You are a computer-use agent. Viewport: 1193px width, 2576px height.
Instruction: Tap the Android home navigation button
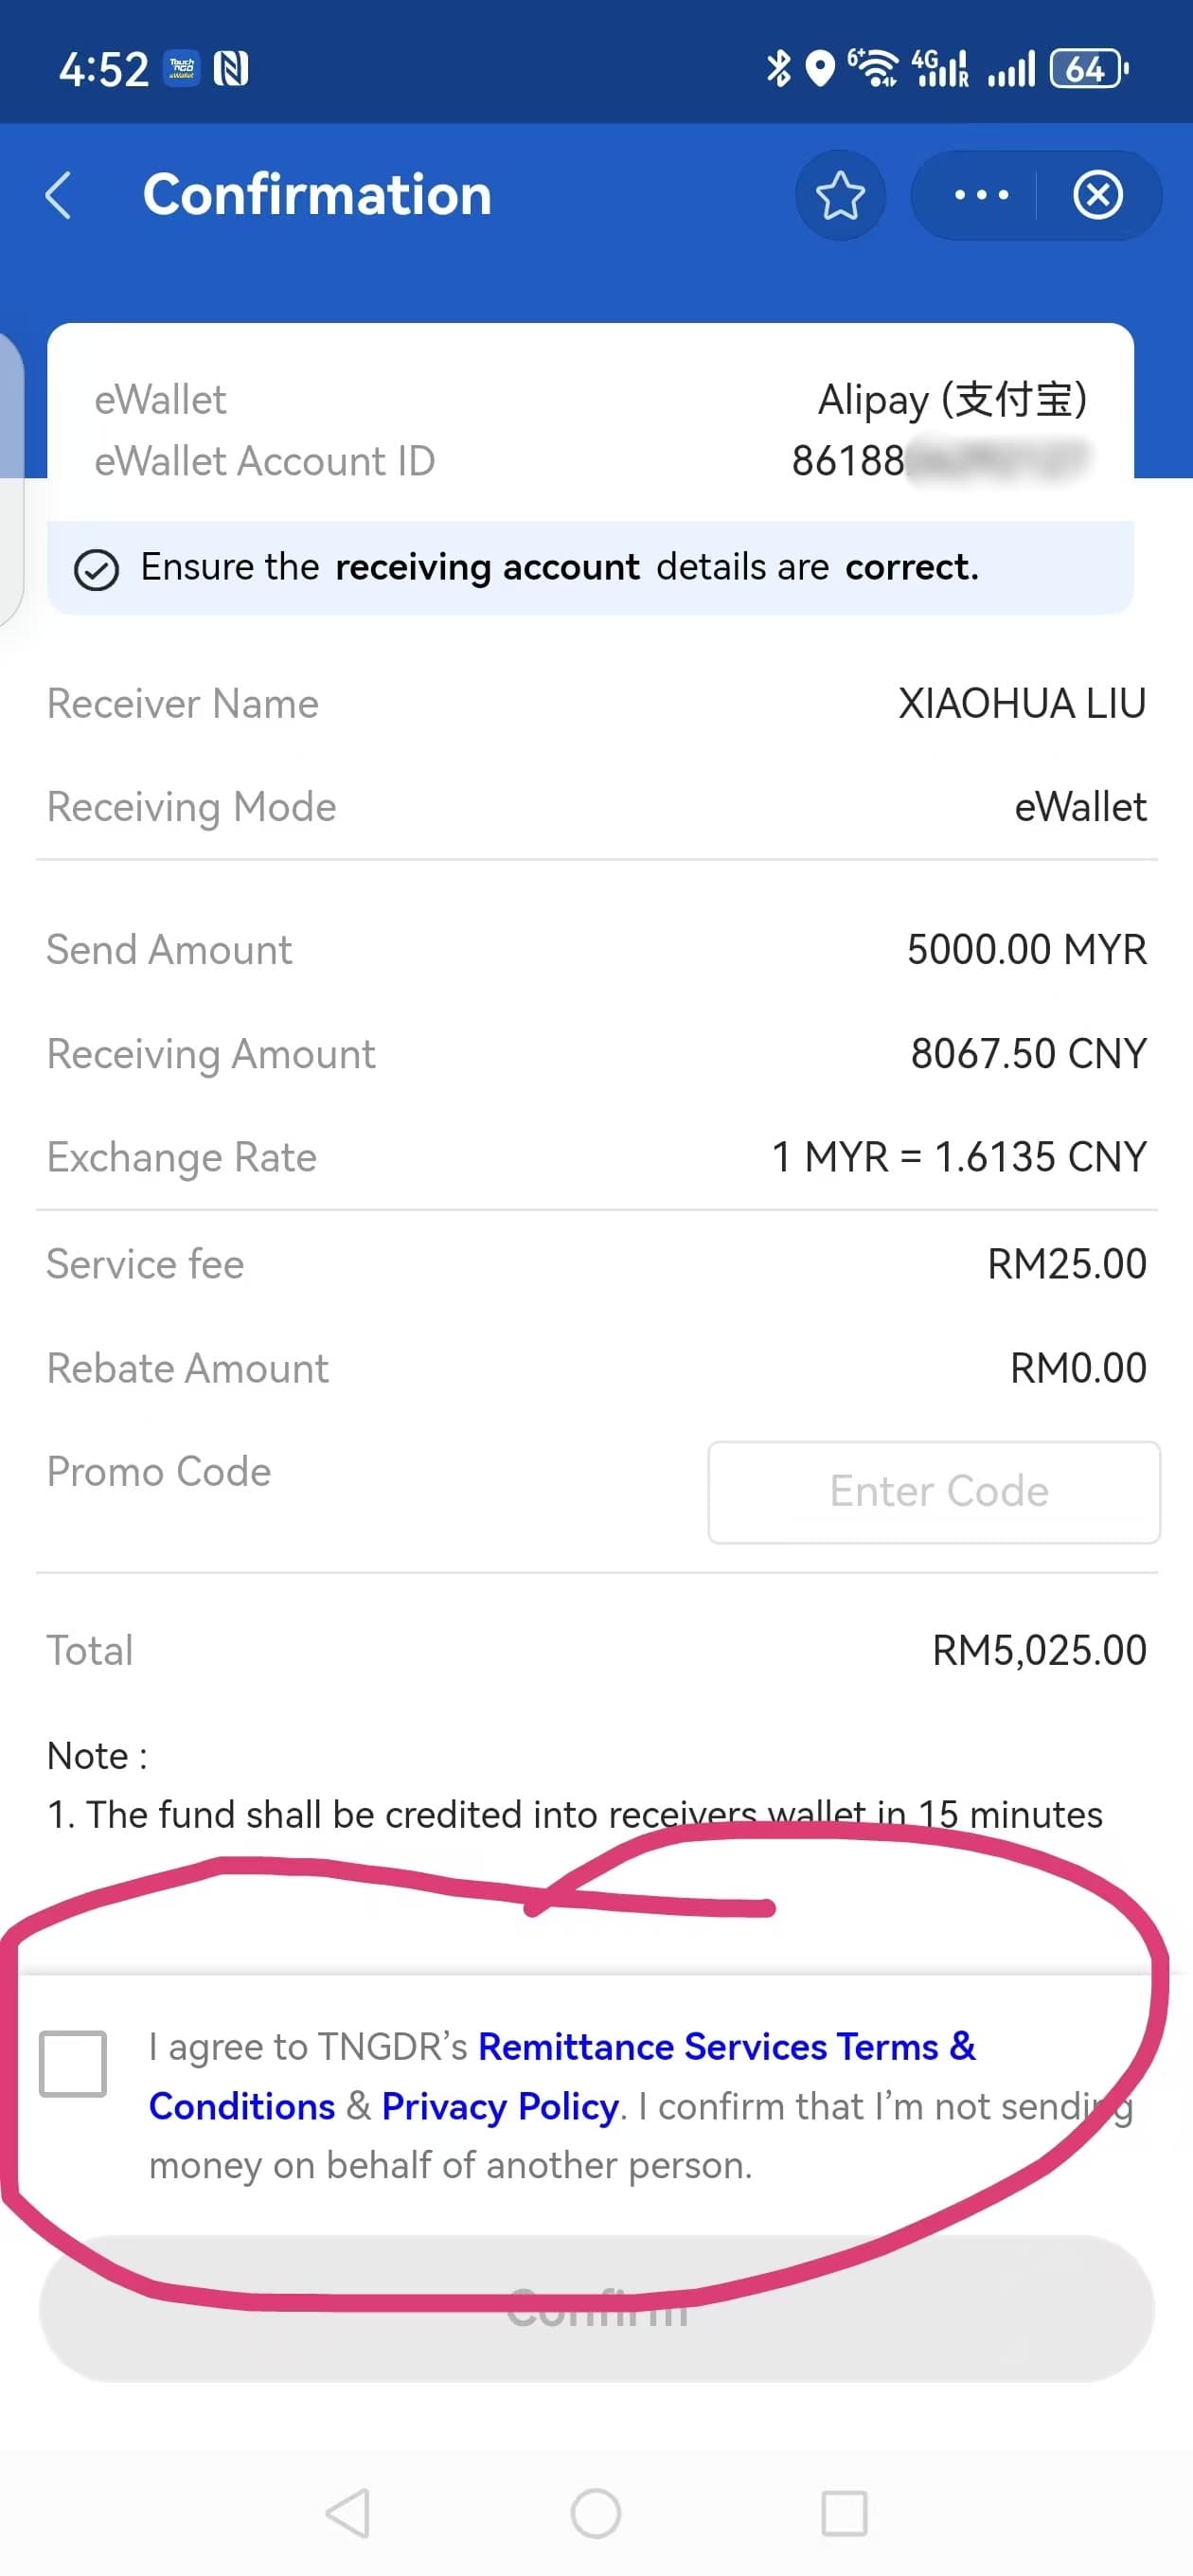pos(596,2513)
